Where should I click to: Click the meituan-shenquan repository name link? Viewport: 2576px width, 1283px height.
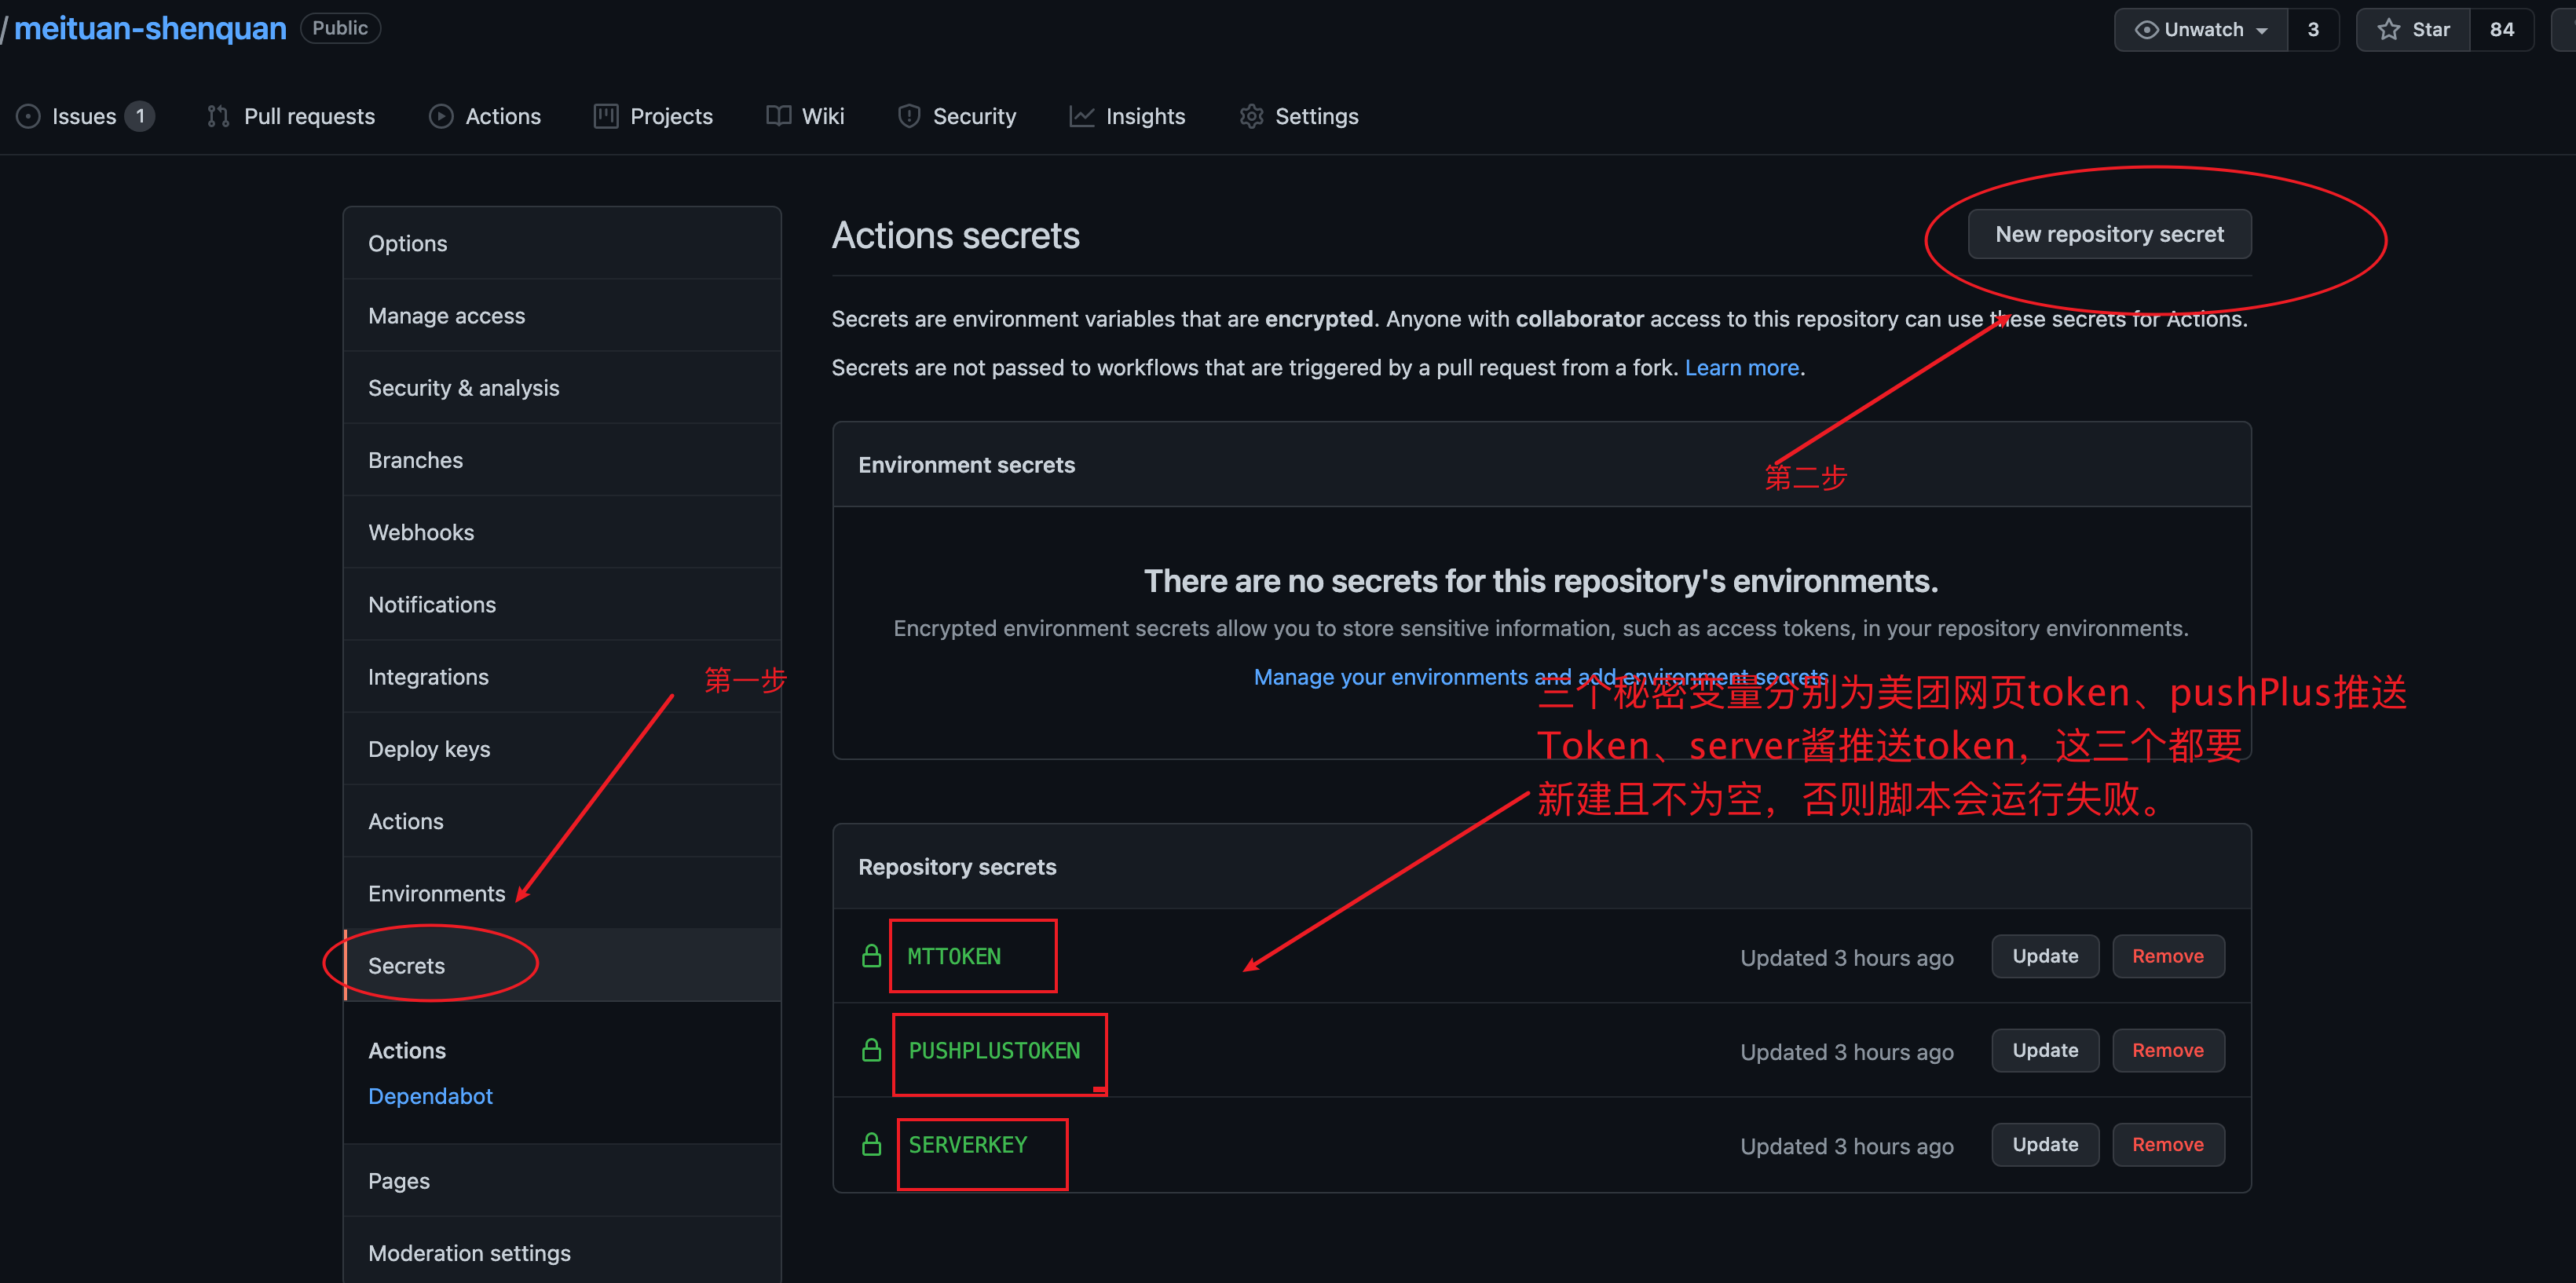click(150, 28)
